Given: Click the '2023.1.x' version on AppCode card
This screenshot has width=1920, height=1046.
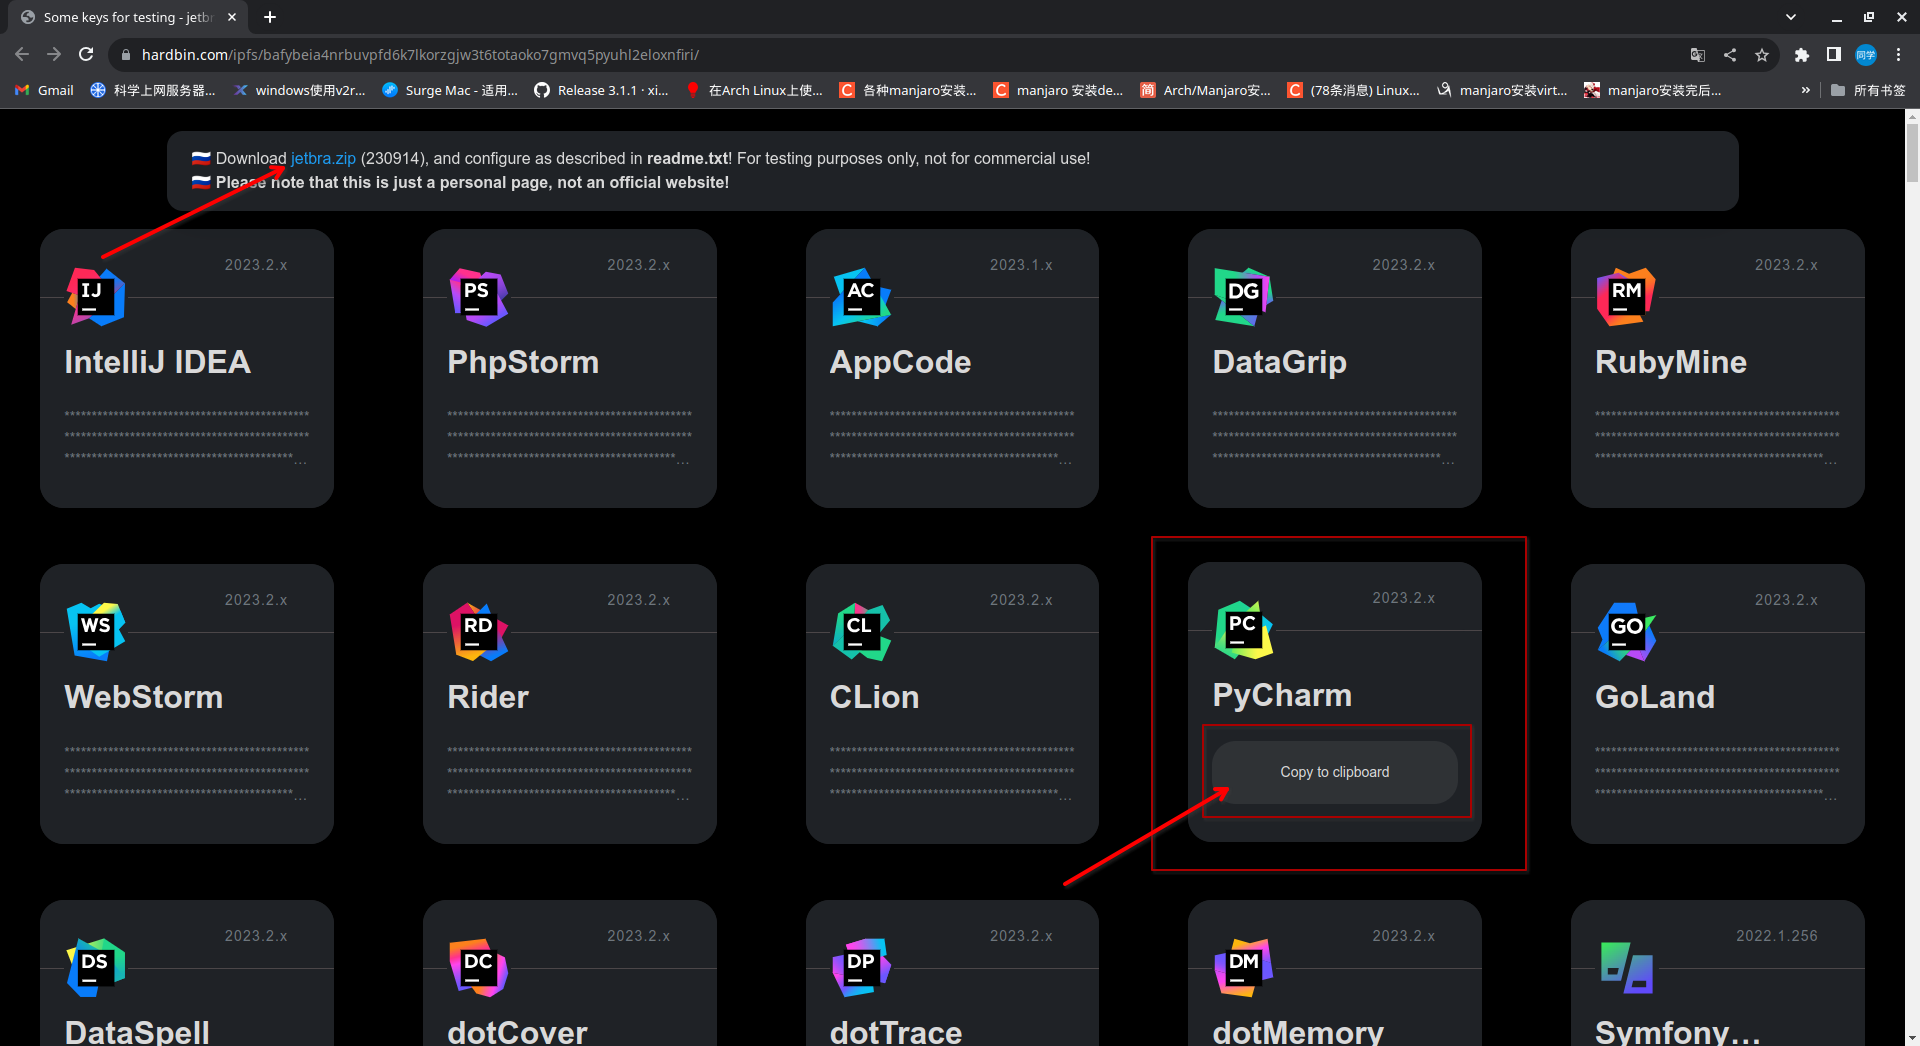Looking at the screenshot, I should pos(1021,265).
